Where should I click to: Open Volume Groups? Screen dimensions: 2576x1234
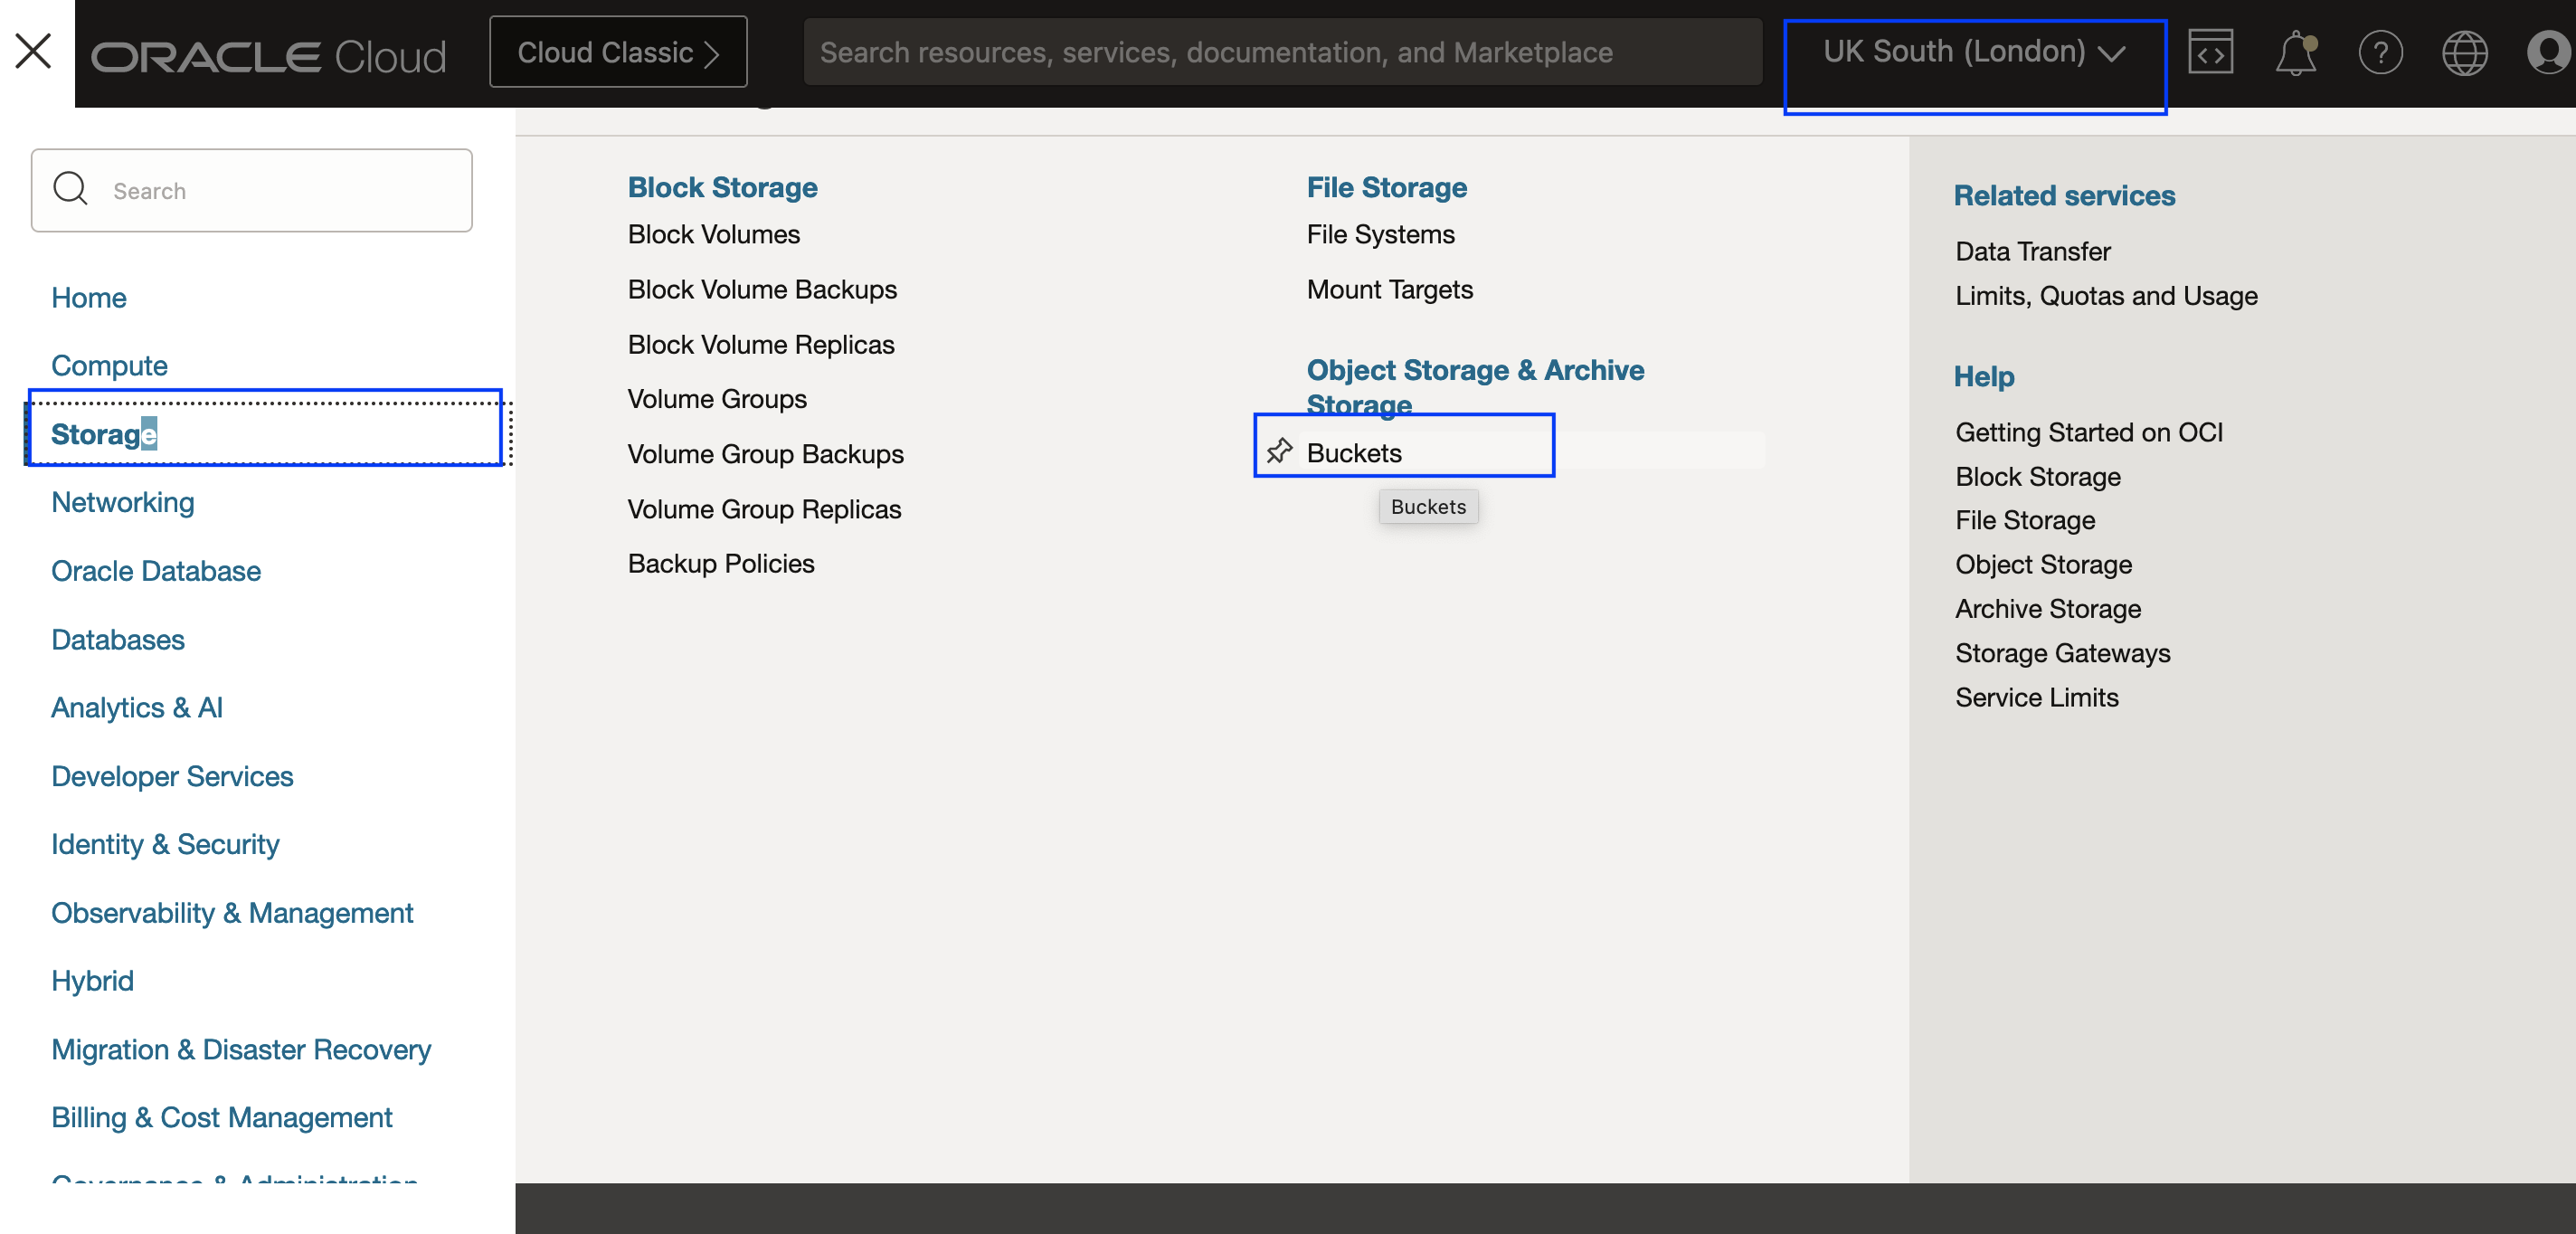pyautogui.click(x=718, y=399)
